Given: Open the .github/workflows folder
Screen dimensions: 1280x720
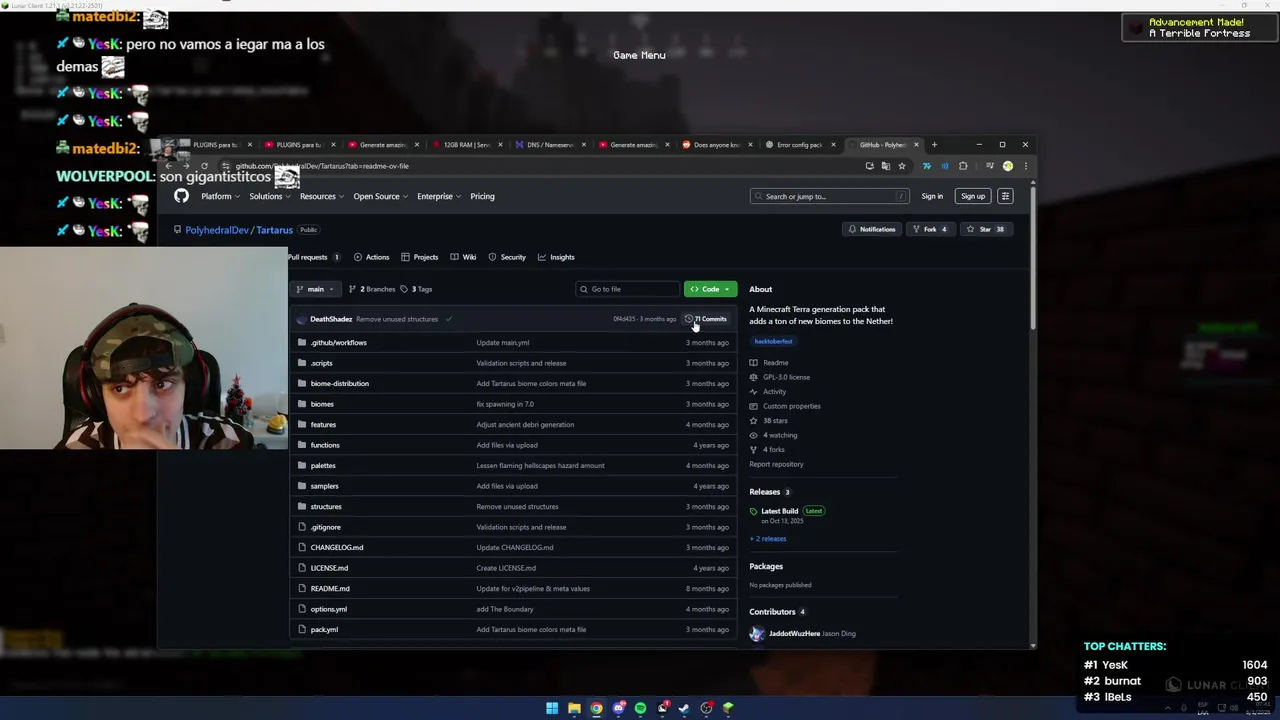Looking at the screenshot, I should point(338,343).
